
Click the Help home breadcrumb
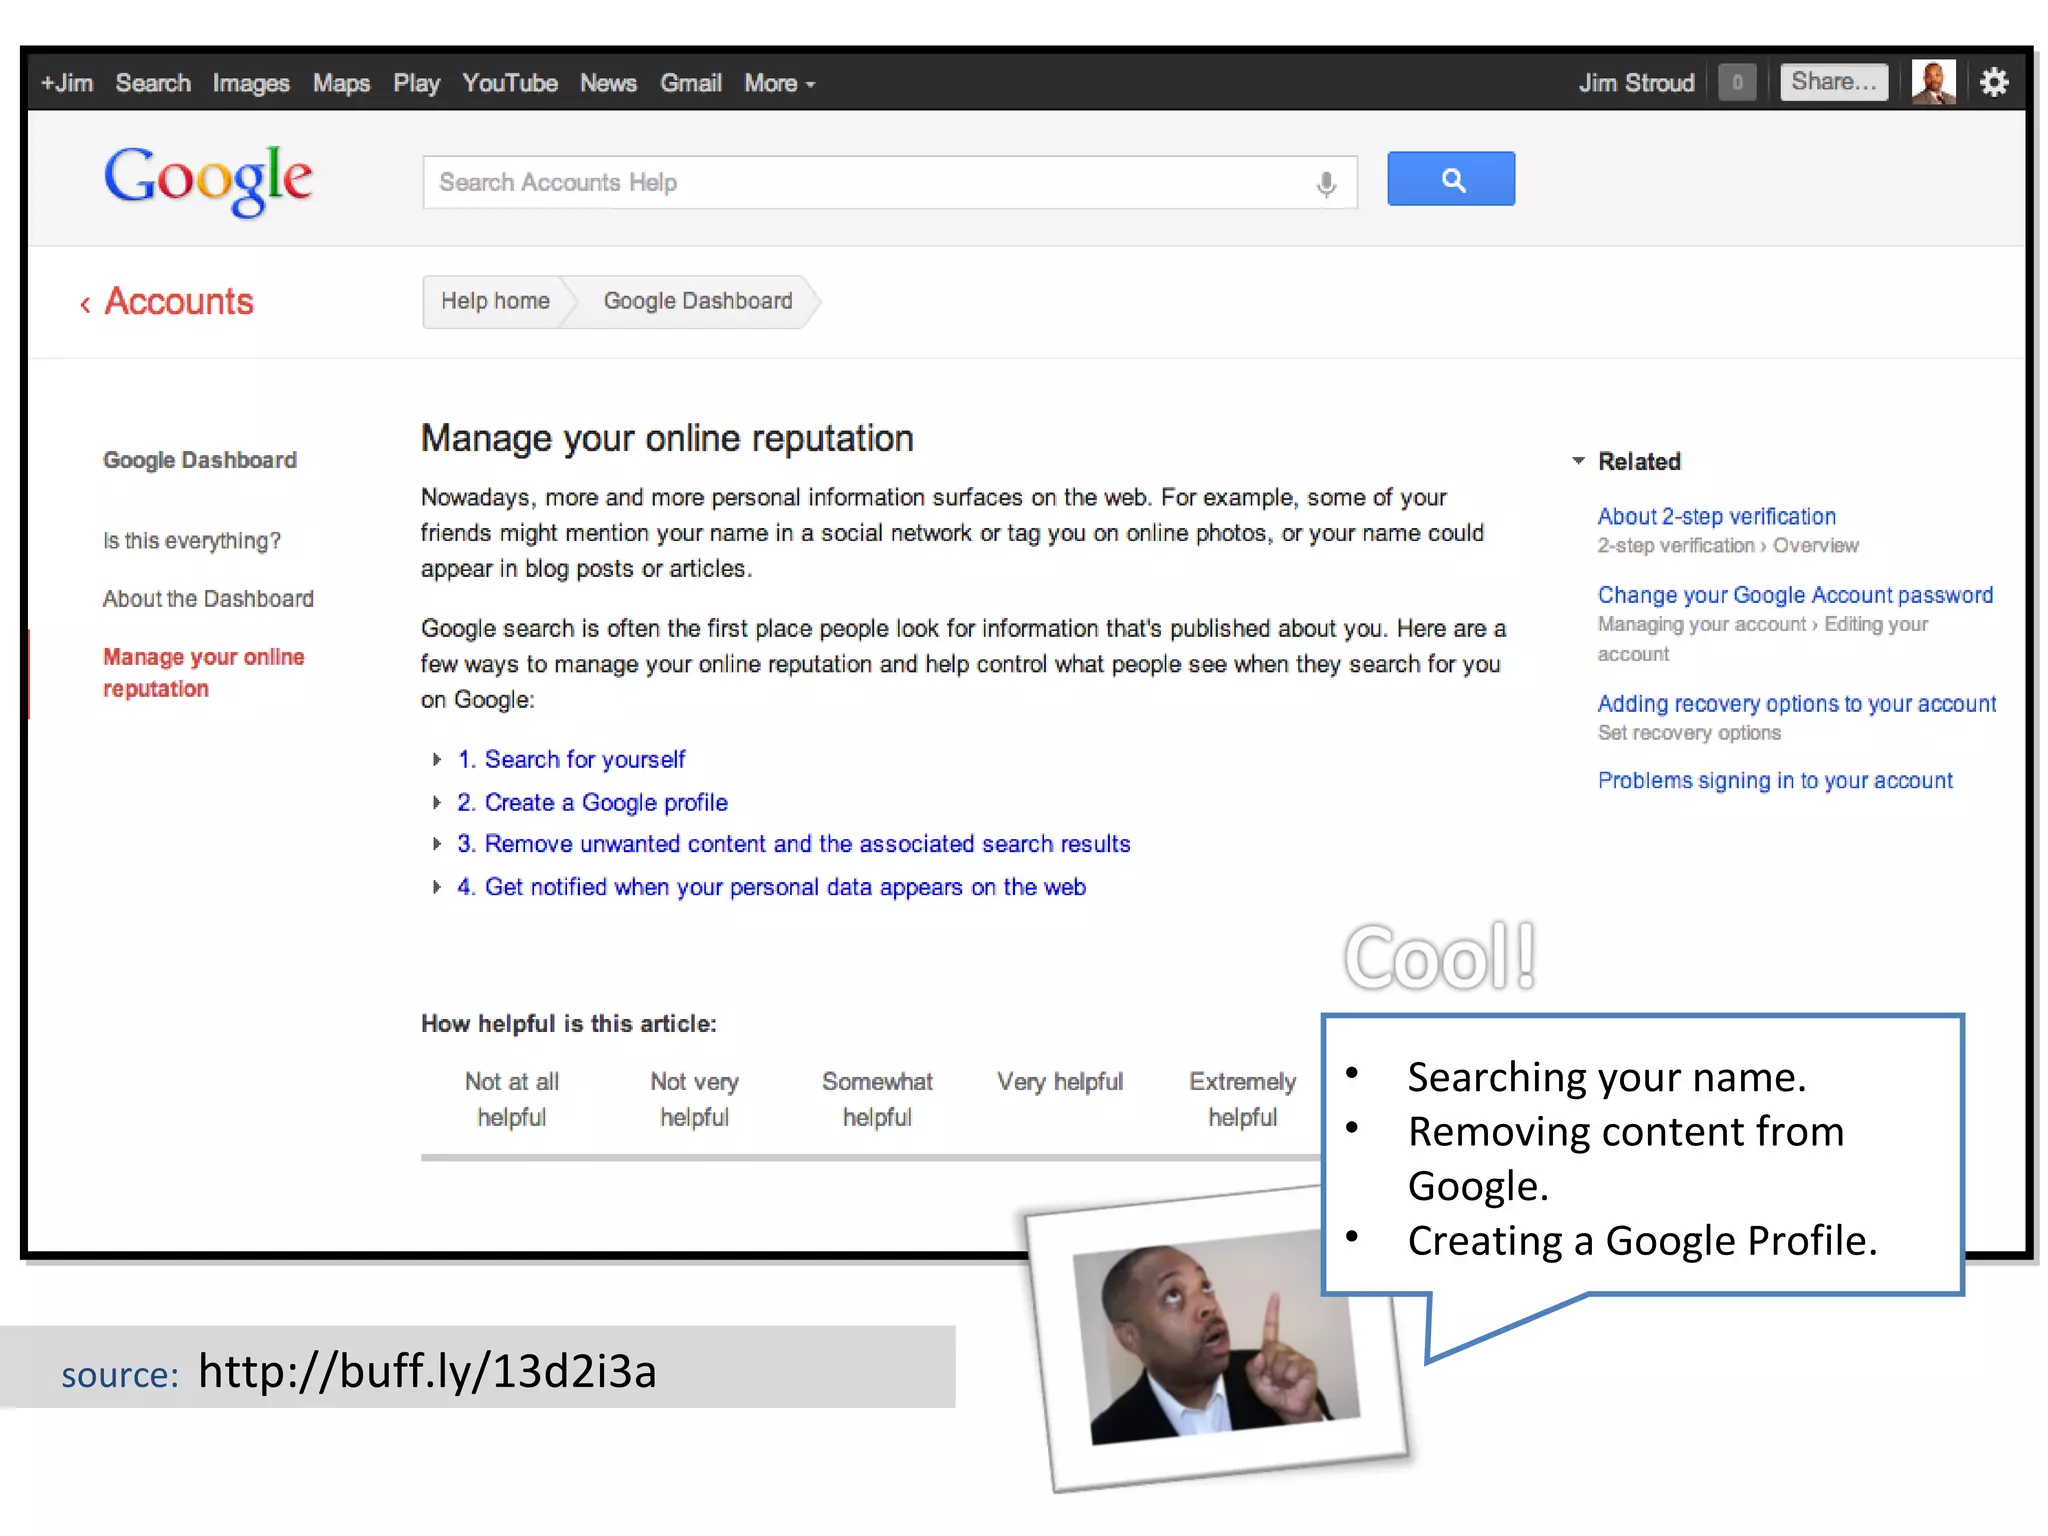pyautogui.click(x=495, y=301)
